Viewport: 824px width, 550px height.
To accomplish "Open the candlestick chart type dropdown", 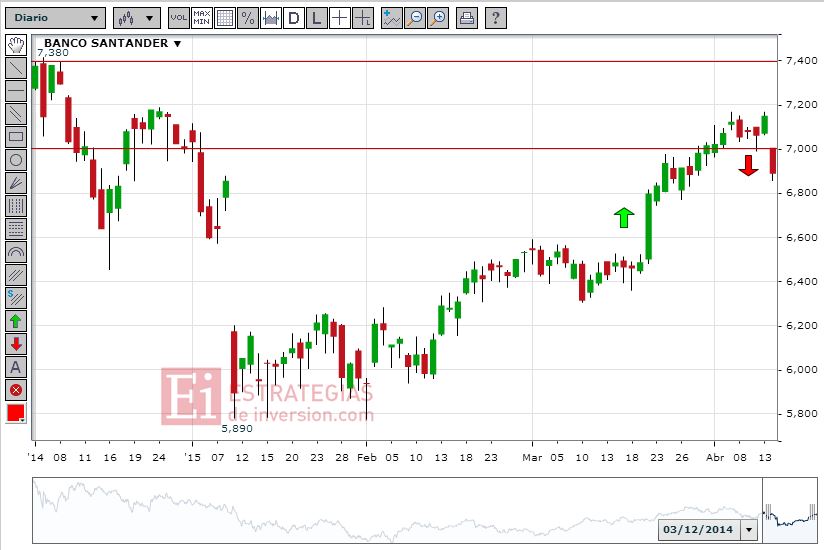I will pos(137,18).
